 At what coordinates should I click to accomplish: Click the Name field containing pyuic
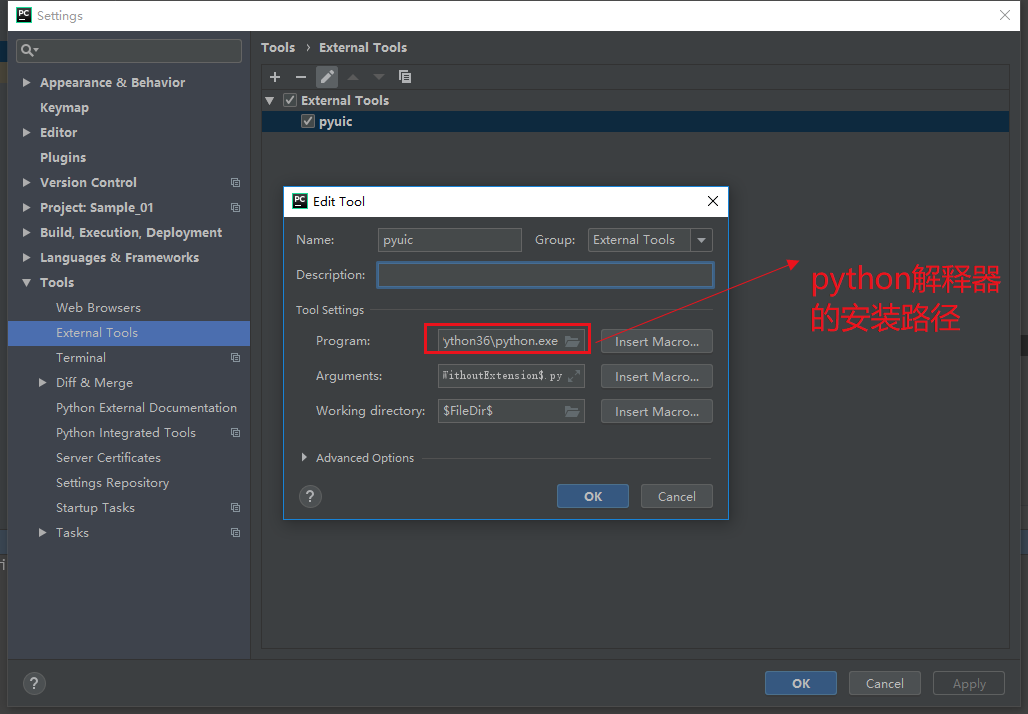[x=450, y=240]
